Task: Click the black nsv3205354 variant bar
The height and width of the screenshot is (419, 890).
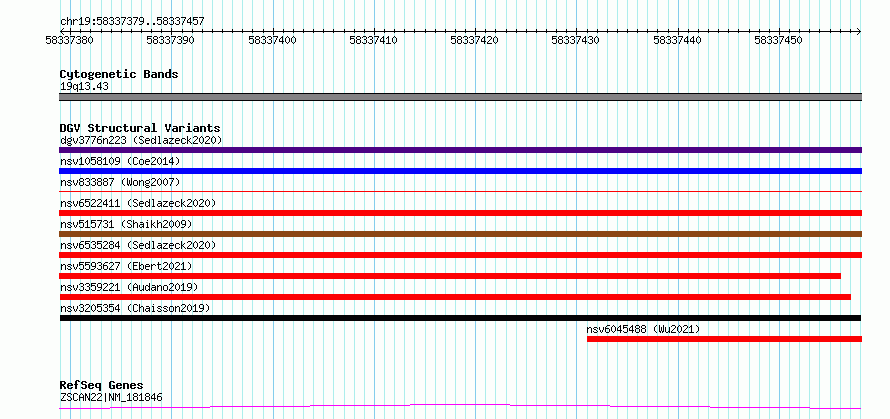Action: coord(460,318)
